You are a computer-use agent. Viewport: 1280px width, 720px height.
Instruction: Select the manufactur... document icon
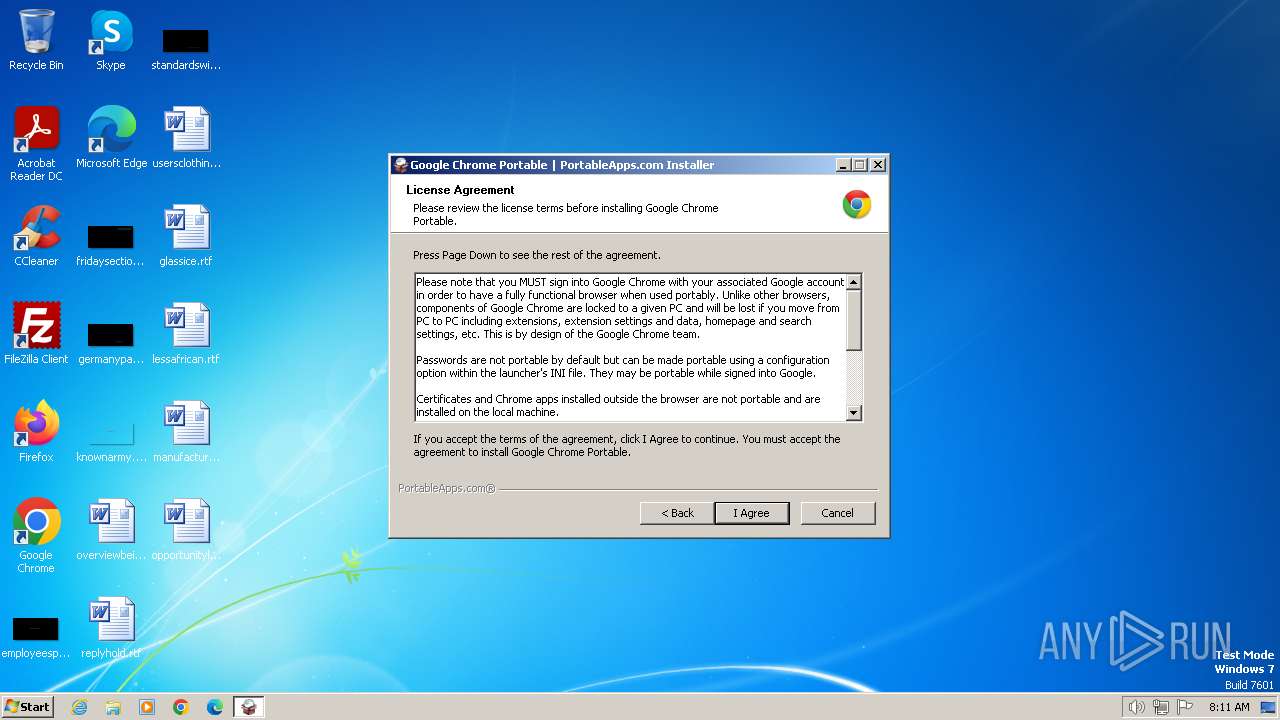[x=186, y=432]
